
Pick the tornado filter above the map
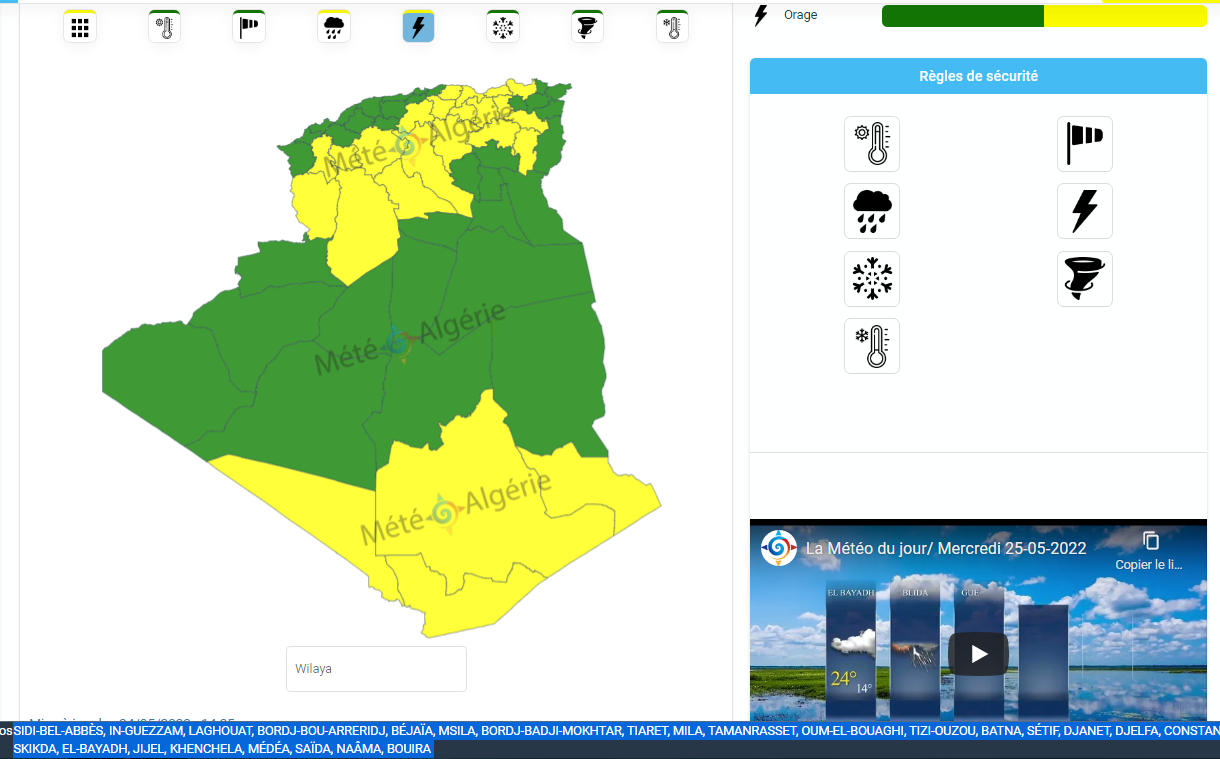coord(588,27)
